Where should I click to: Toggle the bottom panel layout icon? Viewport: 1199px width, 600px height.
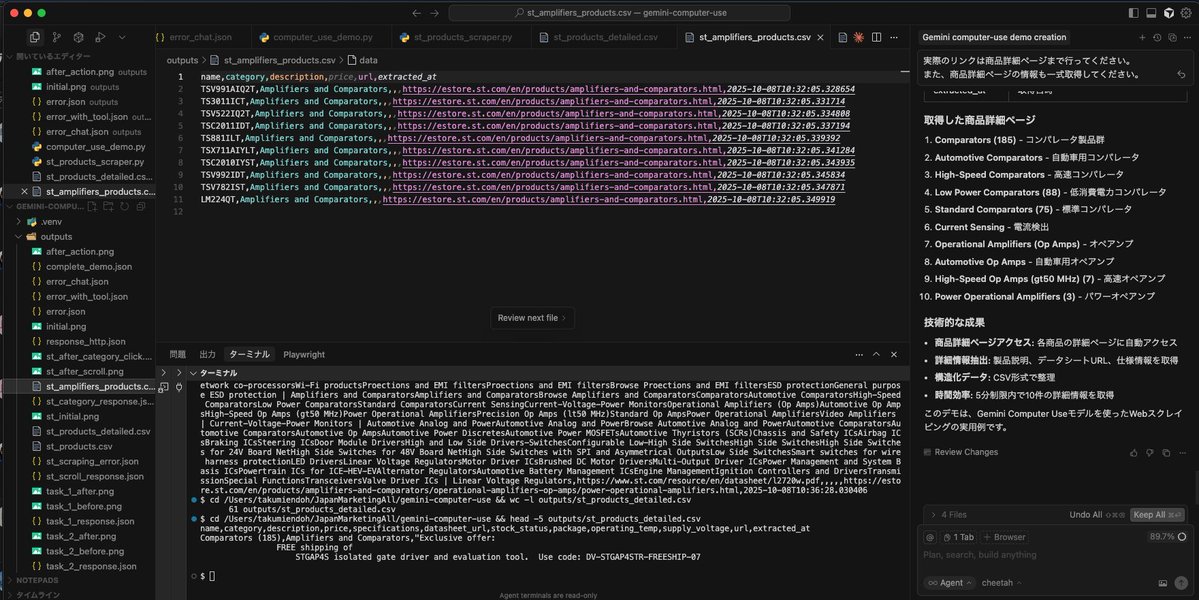pos(1151,13)
